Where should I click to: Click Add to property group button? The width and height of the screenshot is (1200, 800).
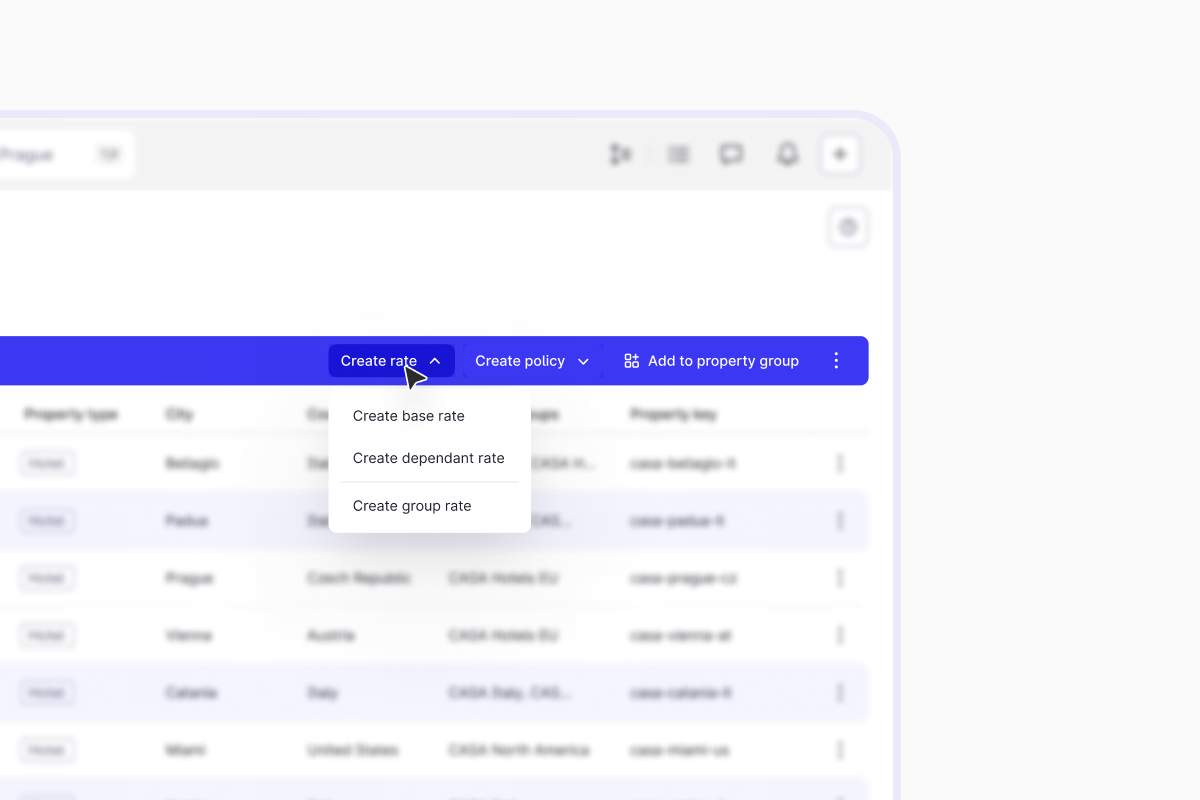click(x=711, y=361)
